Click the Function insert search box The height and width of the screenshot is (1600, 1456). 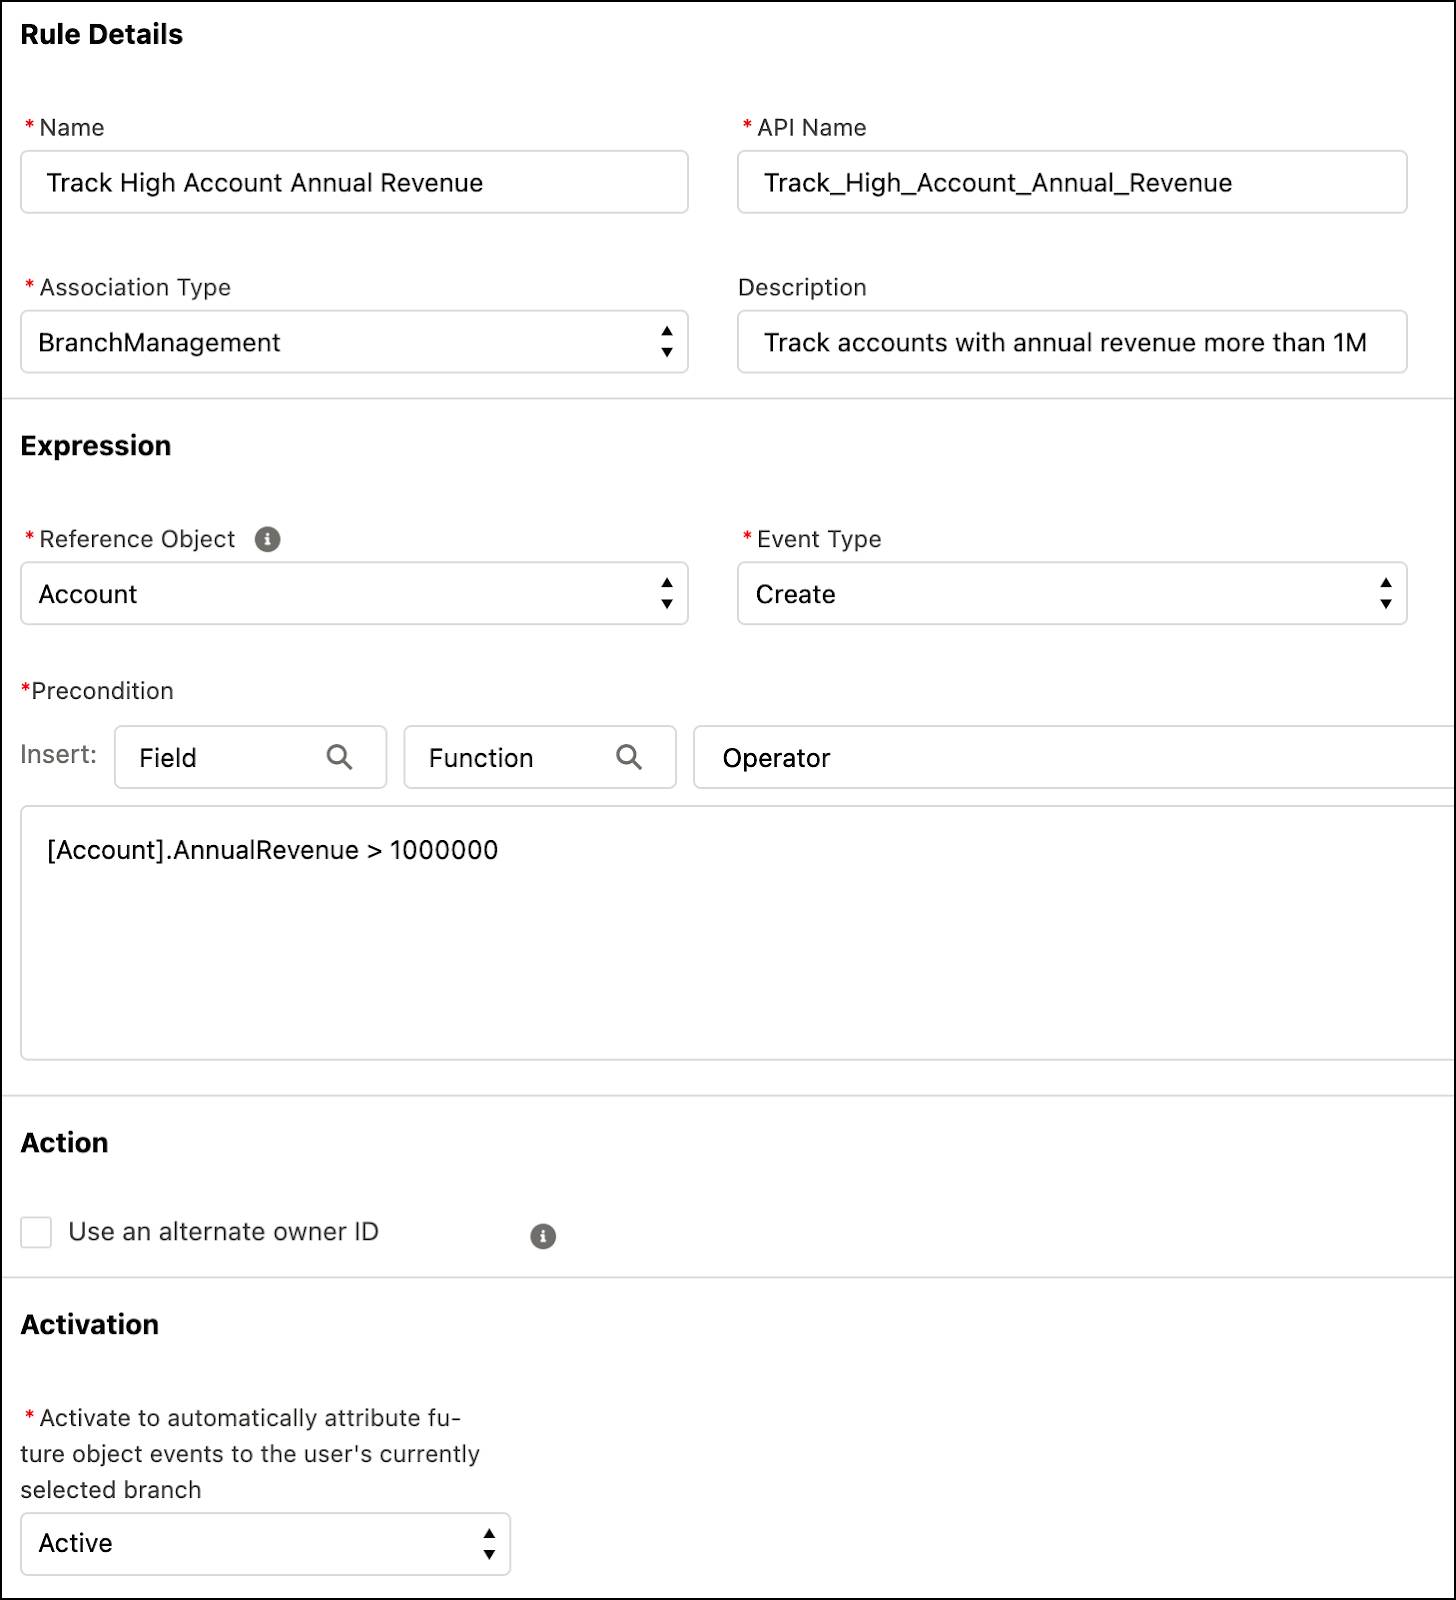click(540, 757)
